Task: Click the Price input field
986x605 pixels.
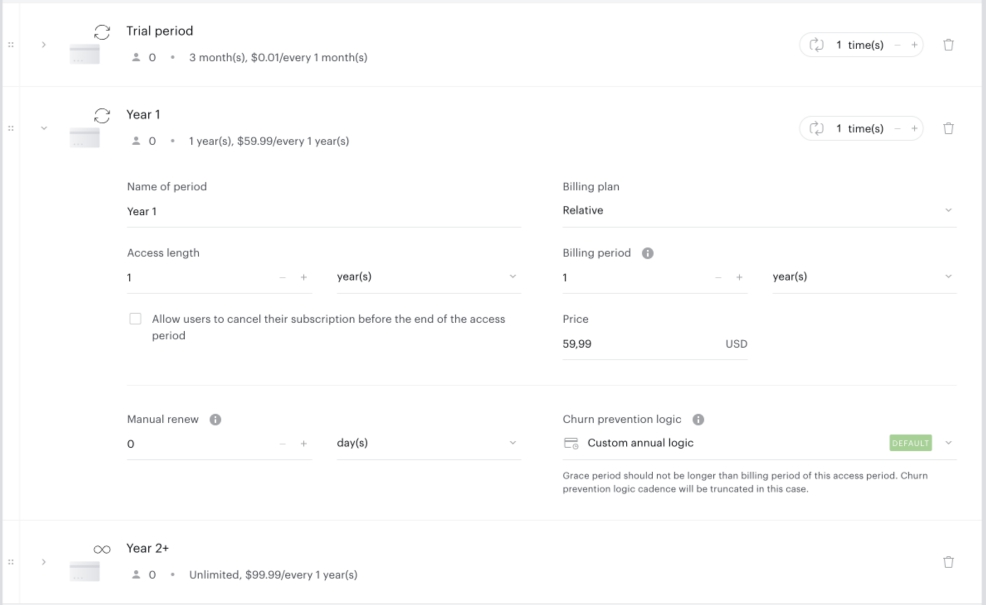Action: click(x=655, y=344)
